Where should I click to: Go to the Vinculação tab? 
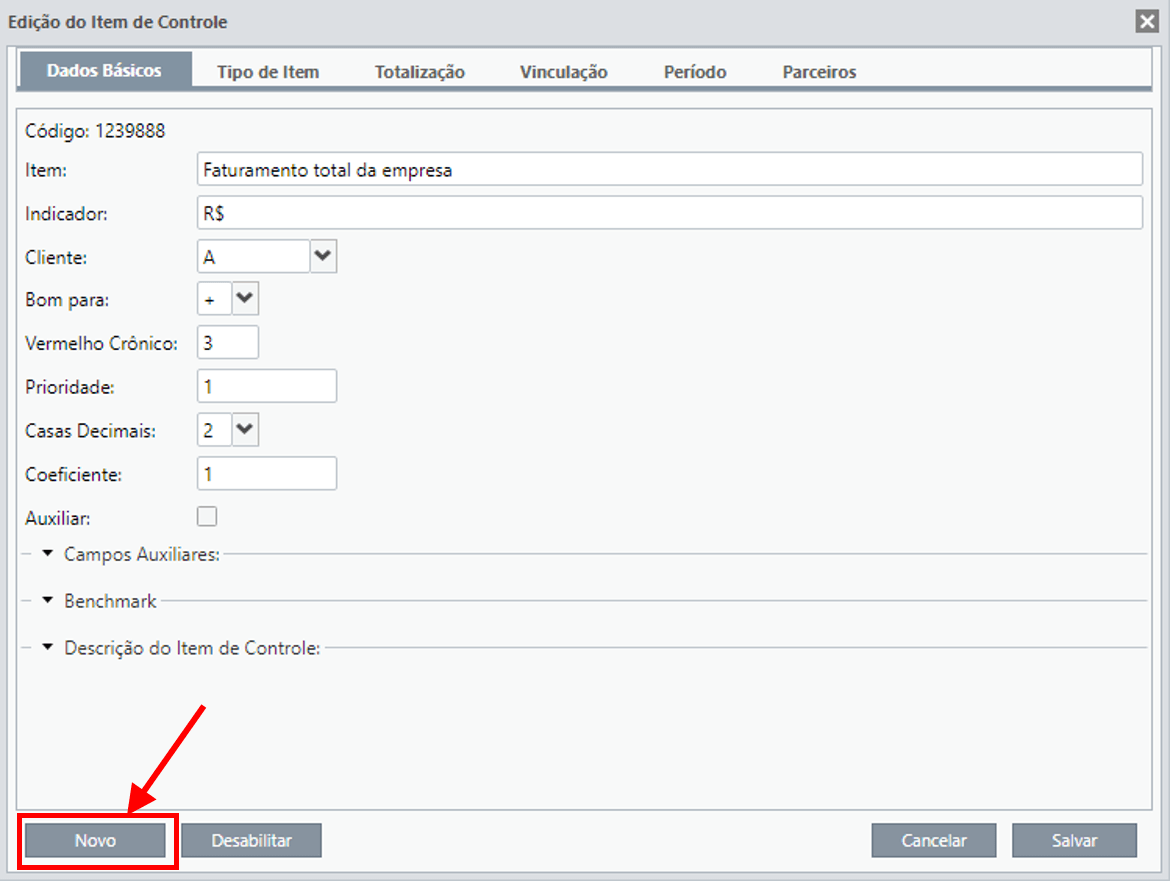[563, 72]
